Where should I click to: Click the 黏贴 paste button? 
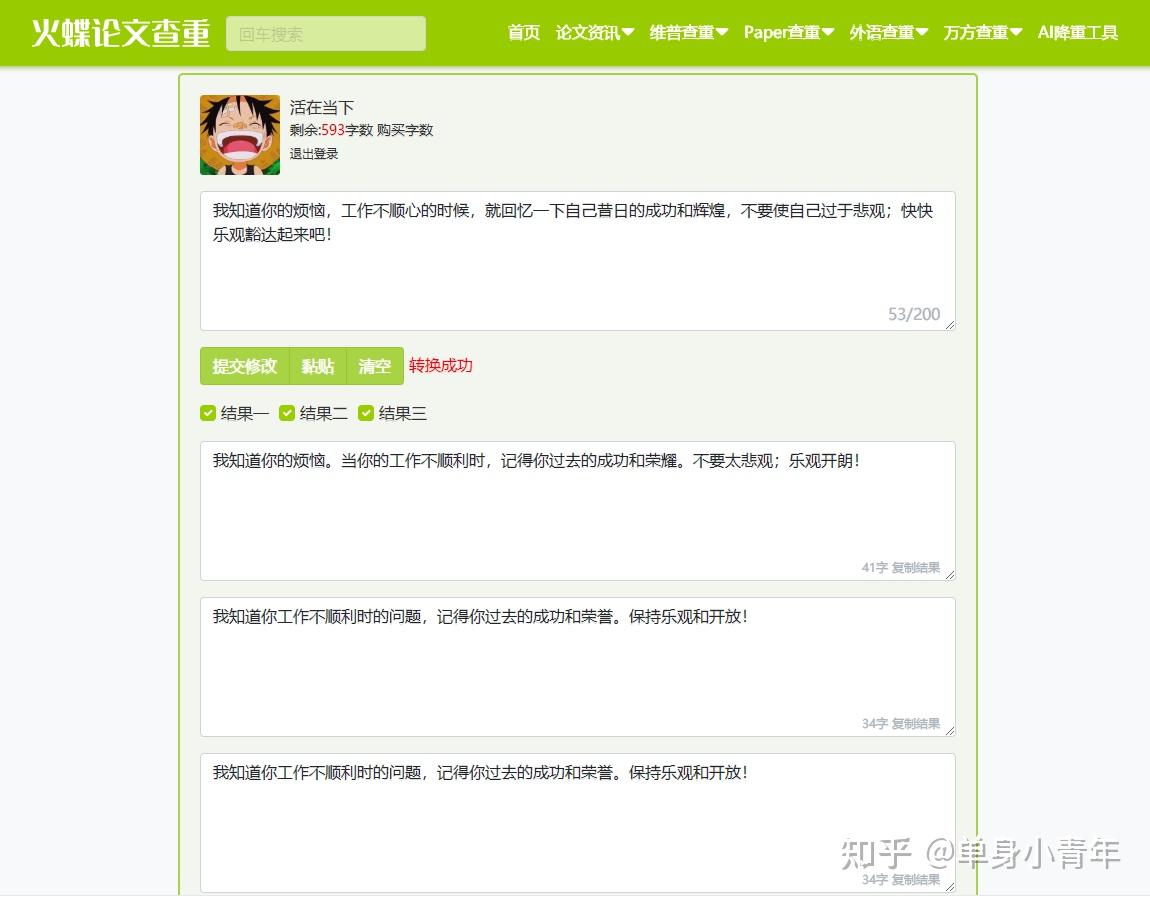pos(317,366)
